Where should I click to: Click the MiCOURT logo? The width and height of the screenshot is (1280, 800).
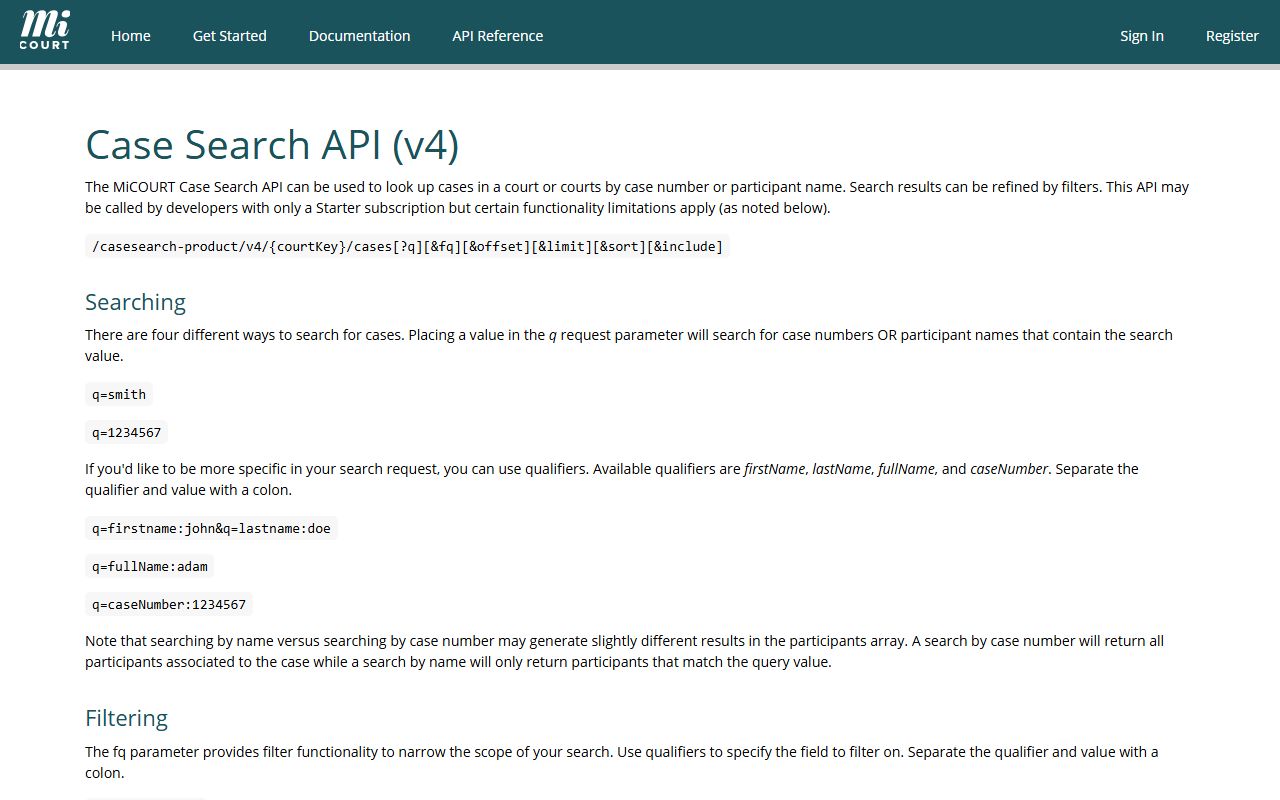pyautogui.click(x=45, y=31)
